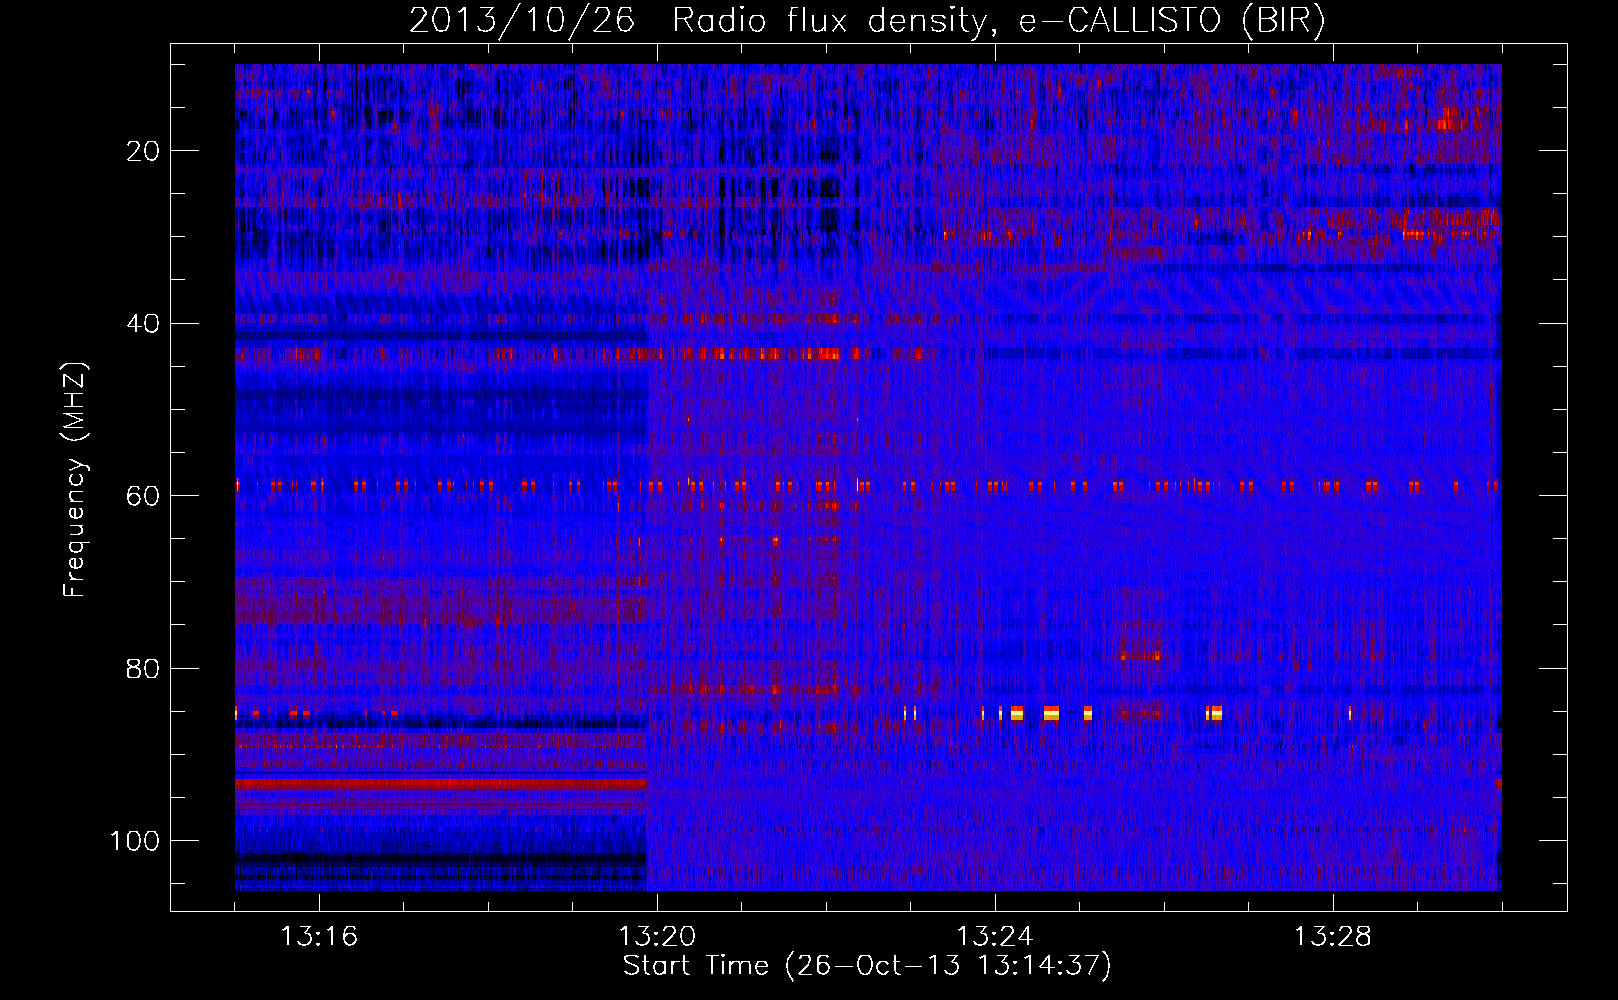1618x1000 pixels.
Task: Click the 13:24 time tick label
Action: point(995,937)
